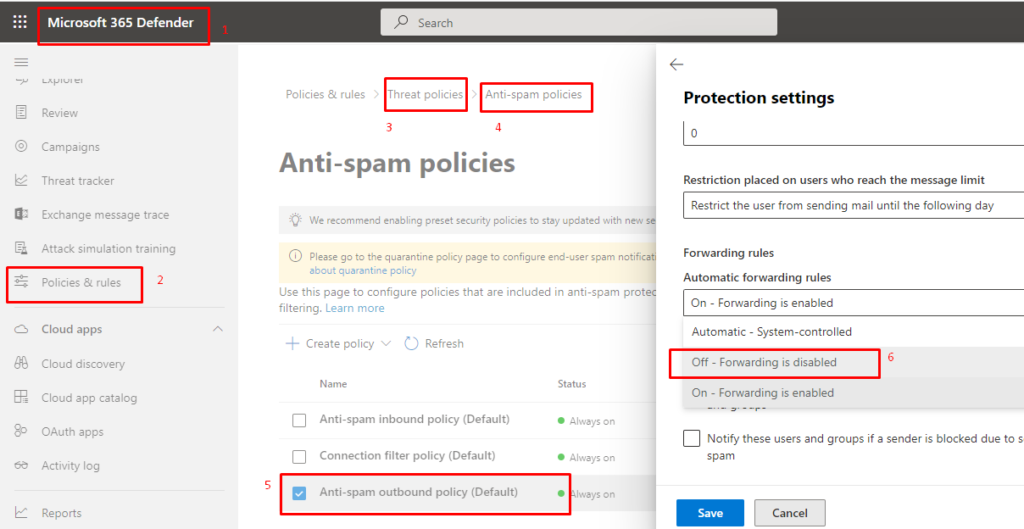1024x529 pixels.
Task: Sort by the Name column header
Action: click(333, 383)
